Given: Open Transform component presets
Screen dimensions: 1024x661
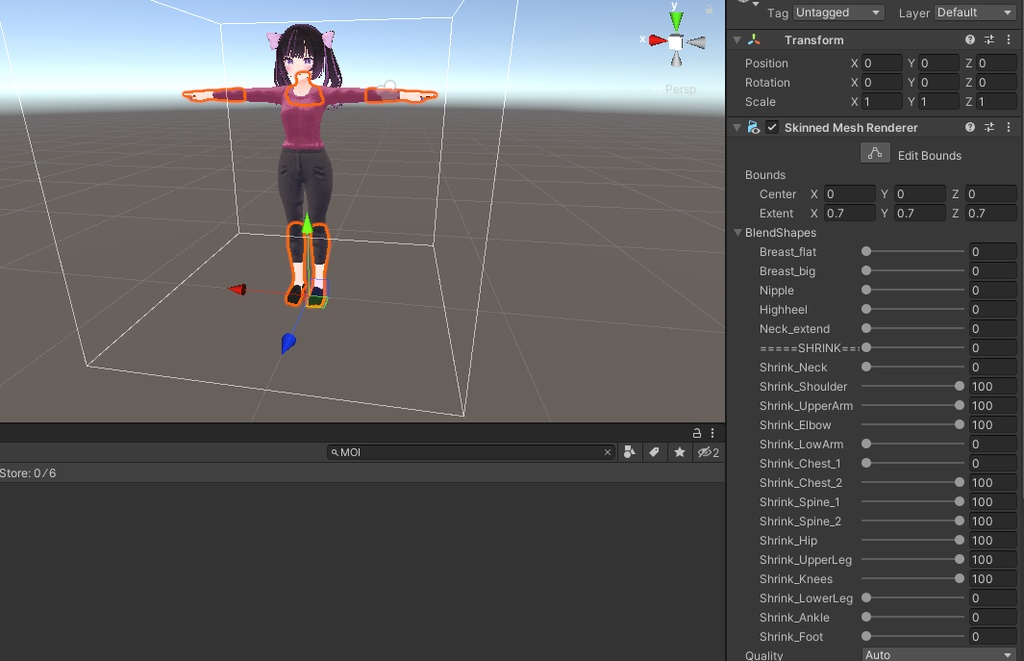Looking at the screenshot, I should click(x=989, y=40).
